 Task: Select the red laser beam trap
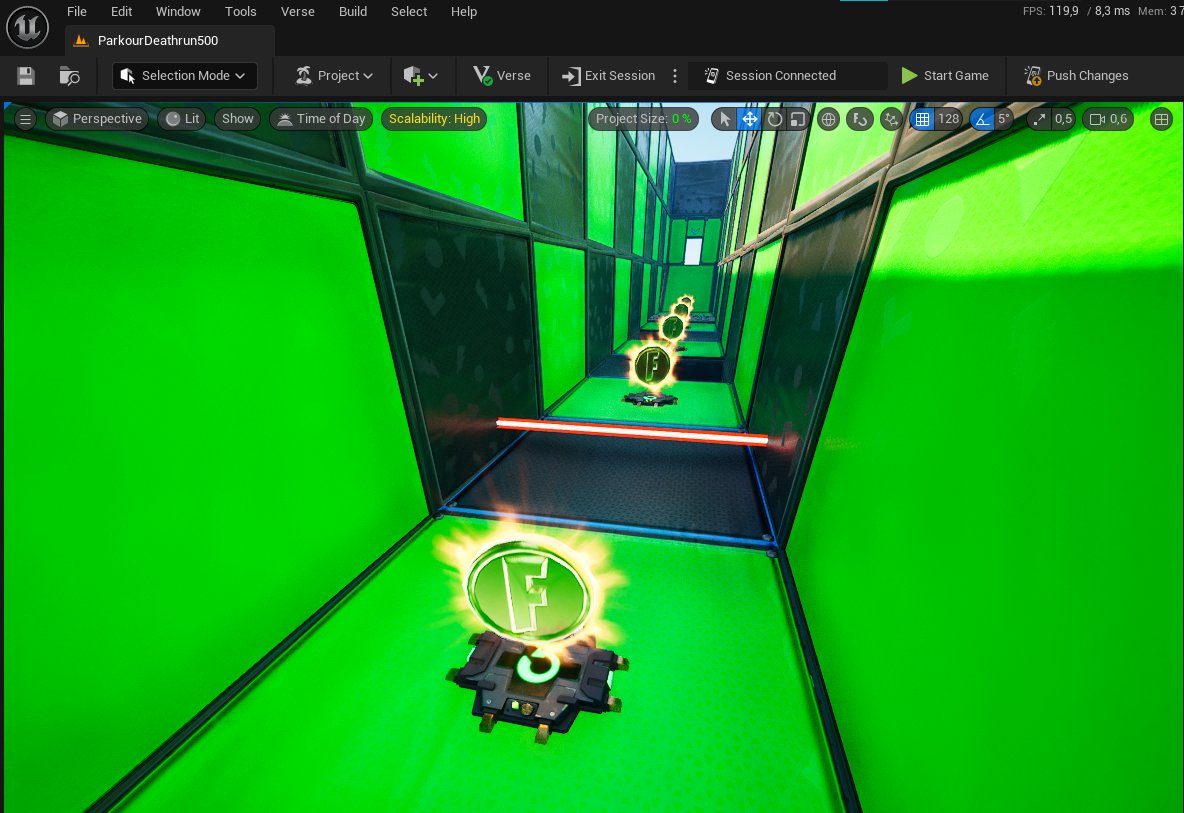click(632, 431)
